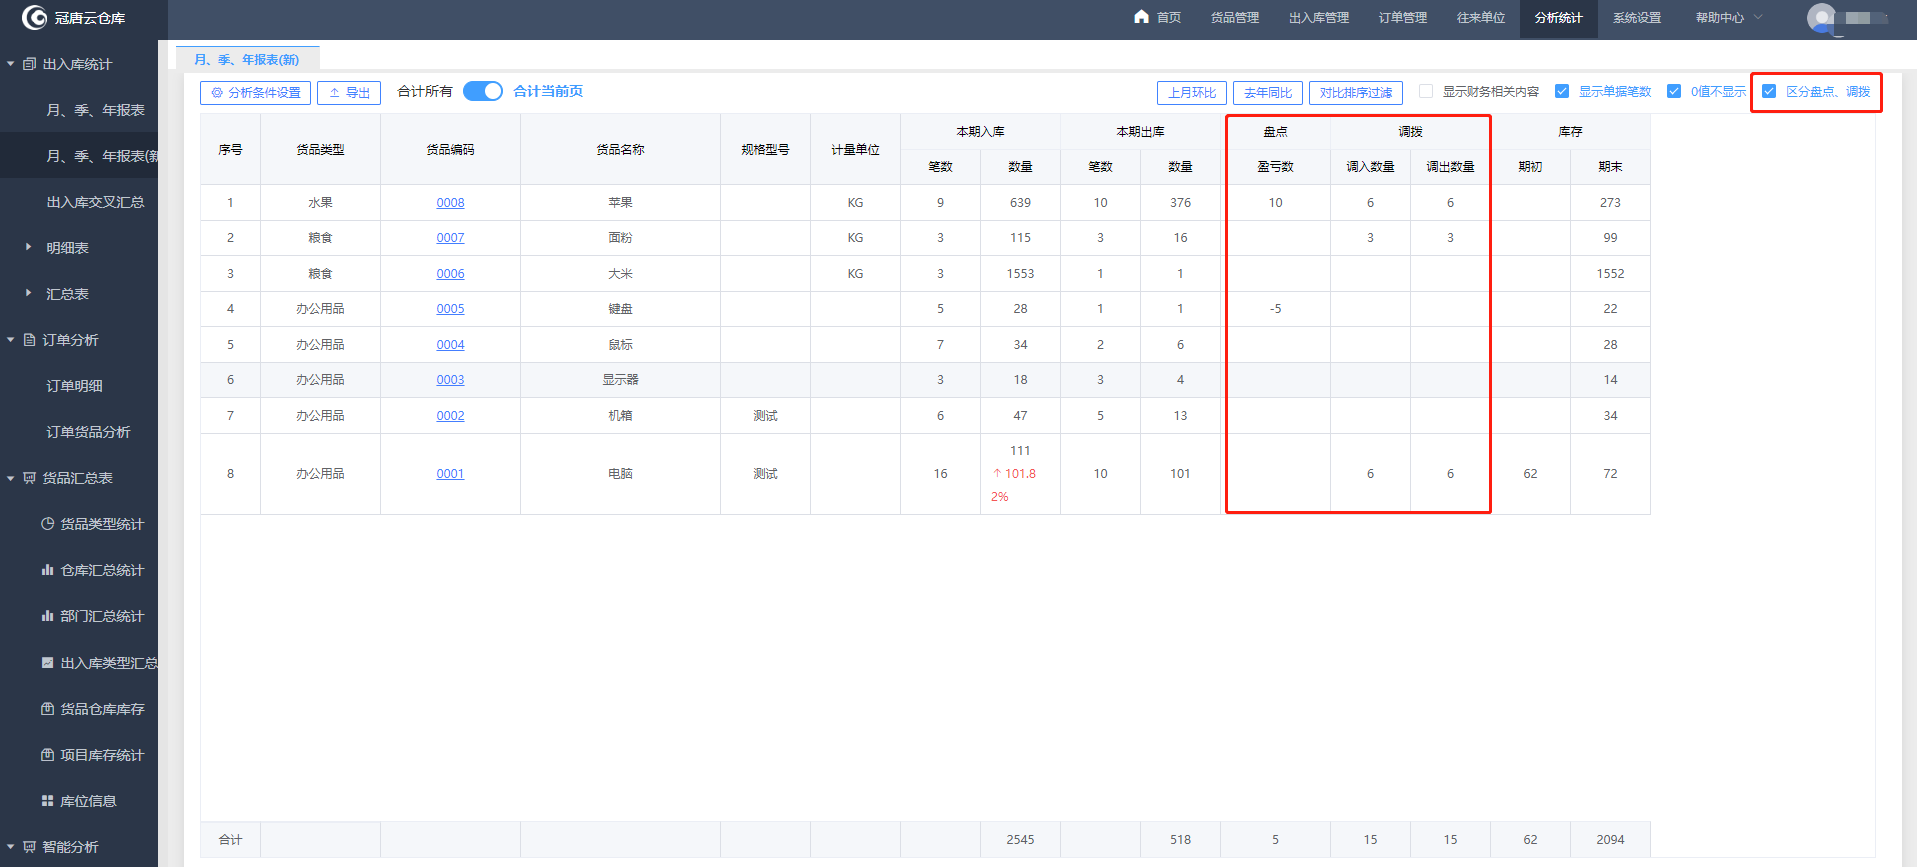Uncheck the 0值不显示 checkbox
This screenshot has height=867, width=1917.
(1674, 91)
